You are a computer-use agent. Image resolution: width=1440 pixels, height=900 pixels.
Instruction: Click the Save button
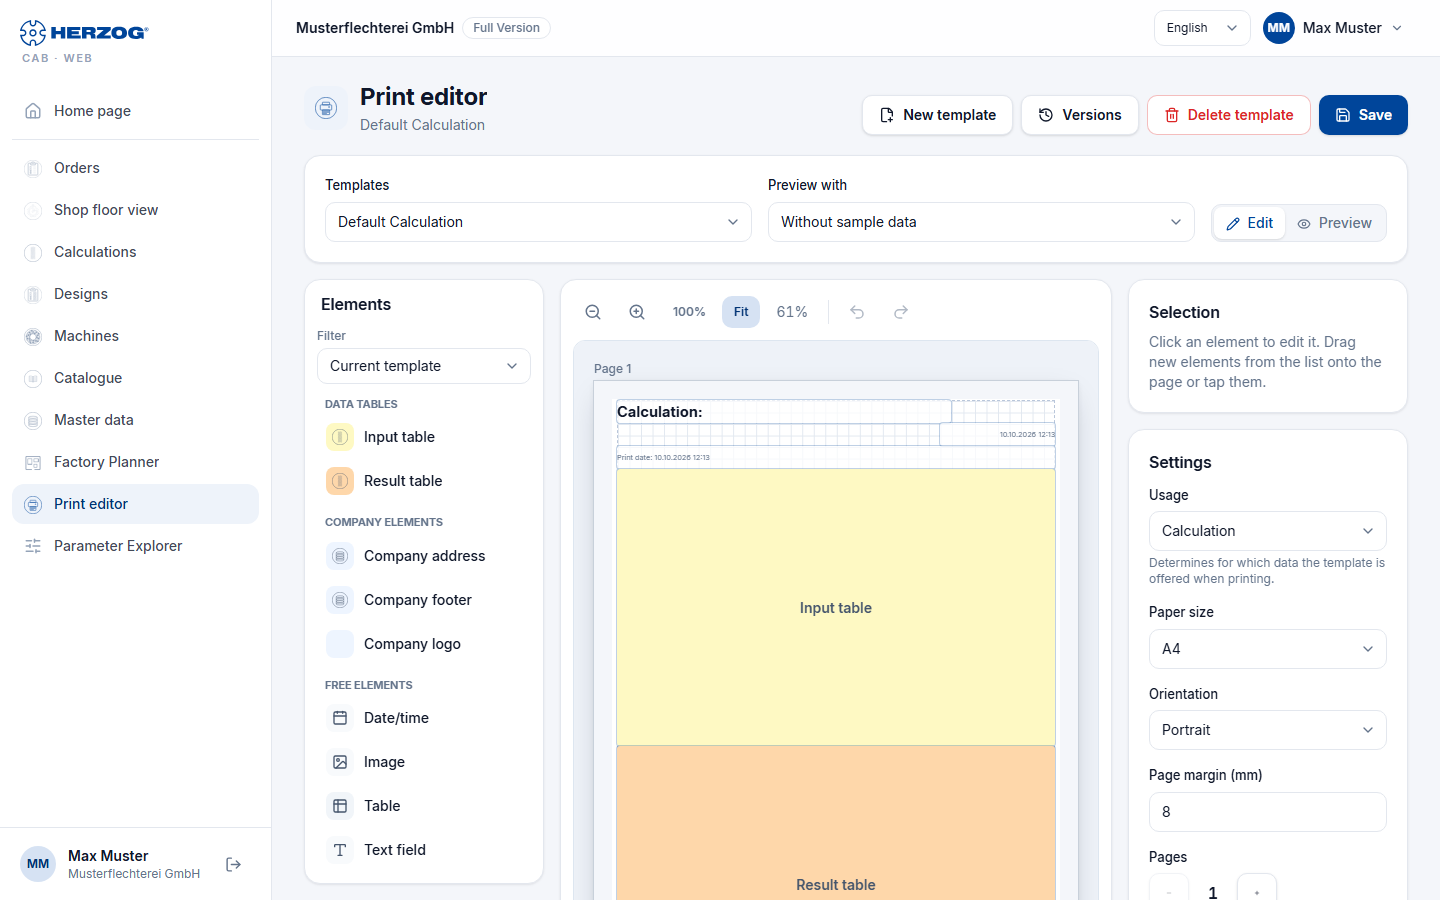pos(1363,115)
